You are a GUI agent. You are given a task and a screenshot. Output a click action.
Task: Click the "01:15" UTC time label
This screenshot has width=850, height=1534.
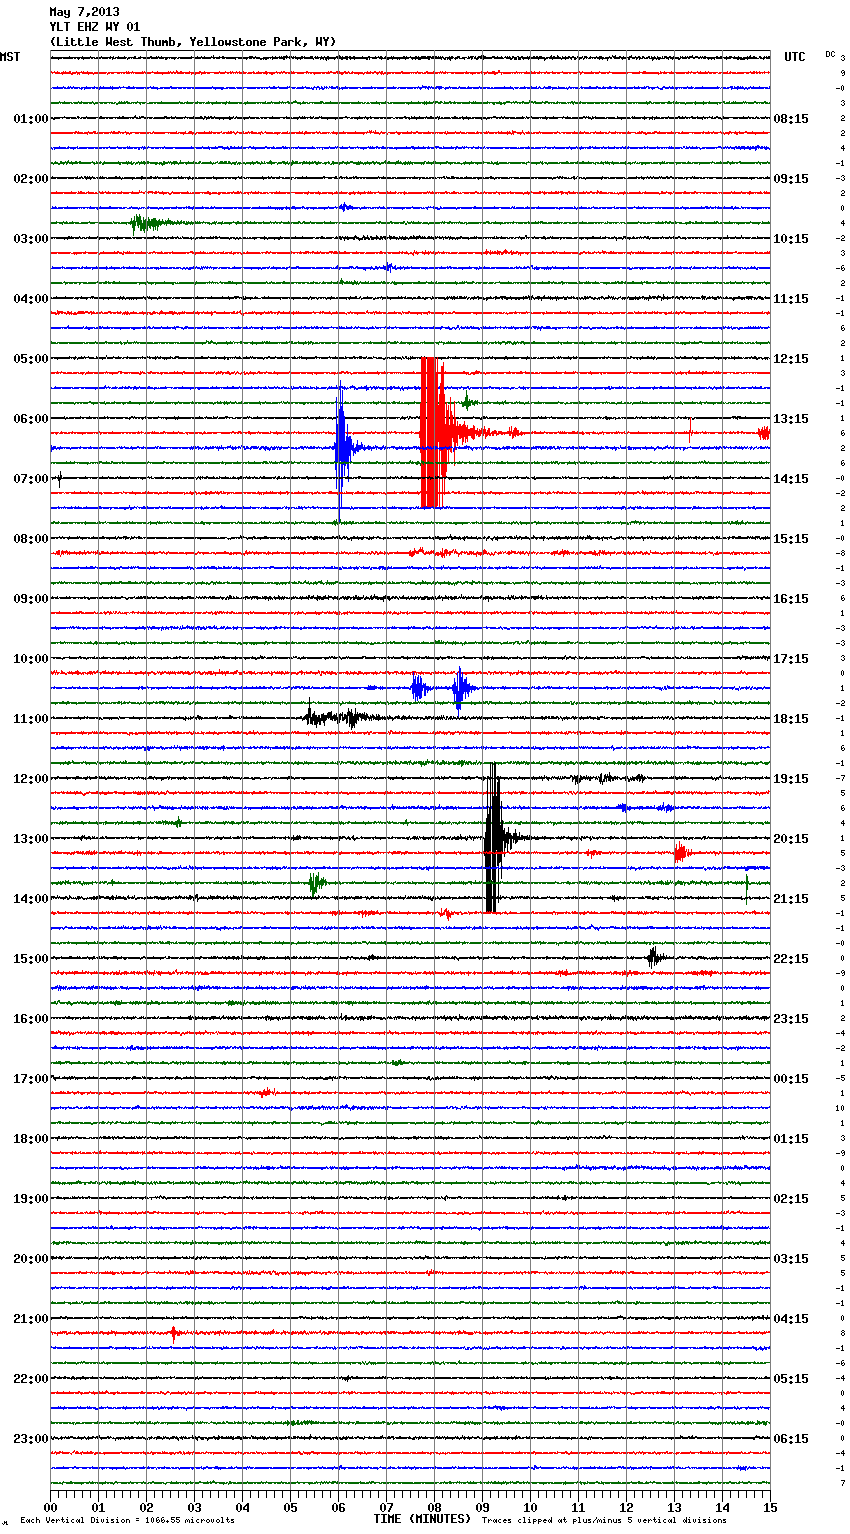pyautogui.click(x=791, y=1139)
